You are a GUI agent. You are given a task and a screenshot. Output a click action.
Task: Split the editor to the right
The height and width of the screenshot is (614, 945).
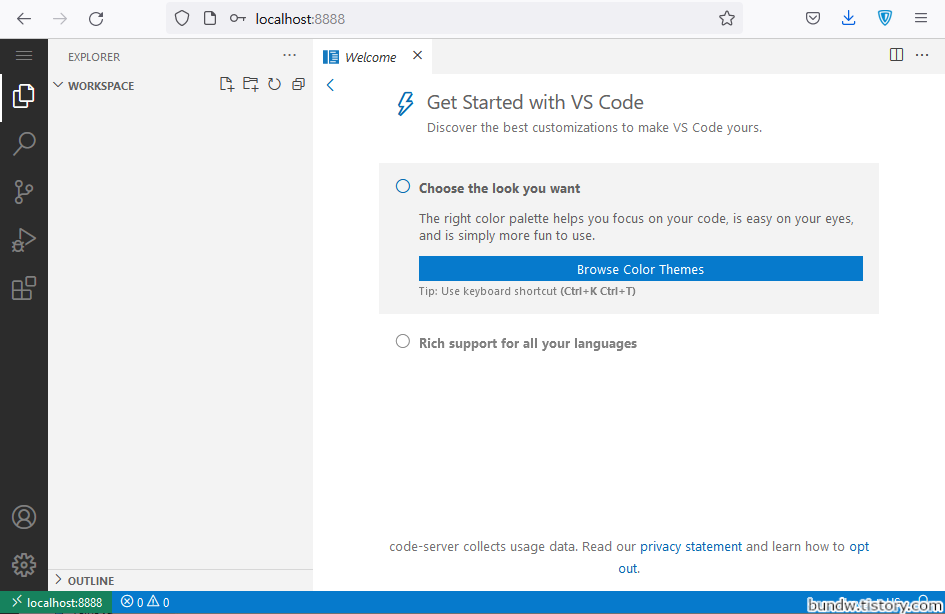tap(896, 55)
